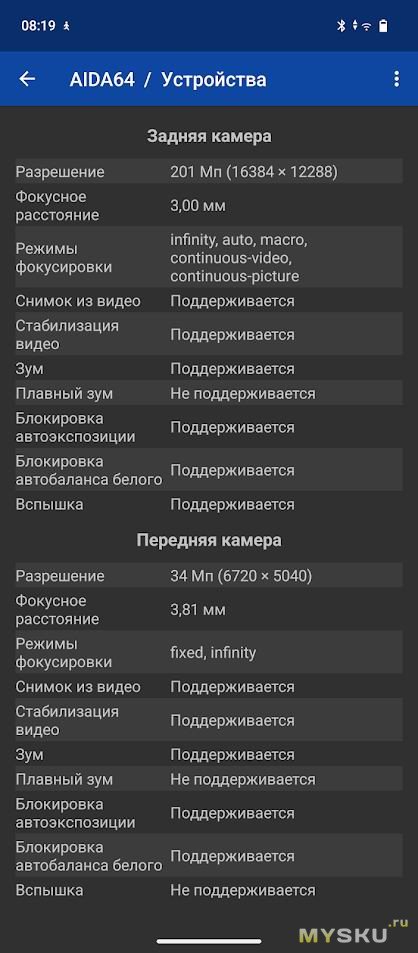Select the fixed, infinity focus modes row
The height and width of the screenshot is (953, 418).
209,653
